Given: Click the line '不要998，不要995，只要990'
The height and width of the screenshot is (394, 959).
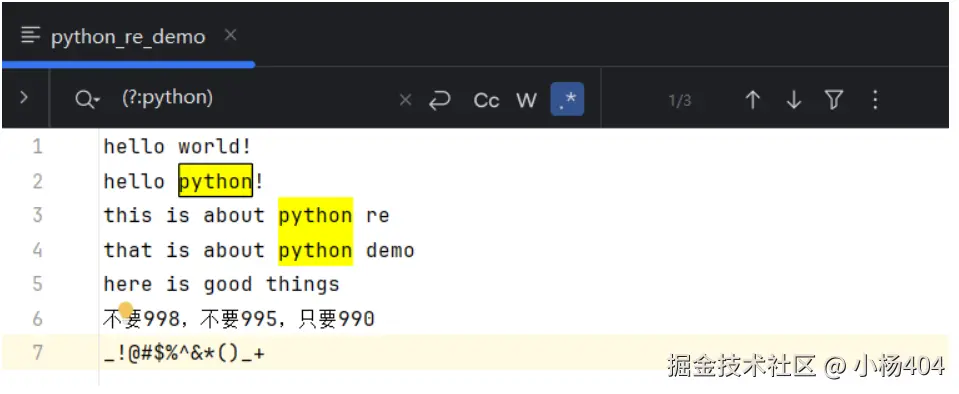Looking at the screenshot, I should 239,319.
